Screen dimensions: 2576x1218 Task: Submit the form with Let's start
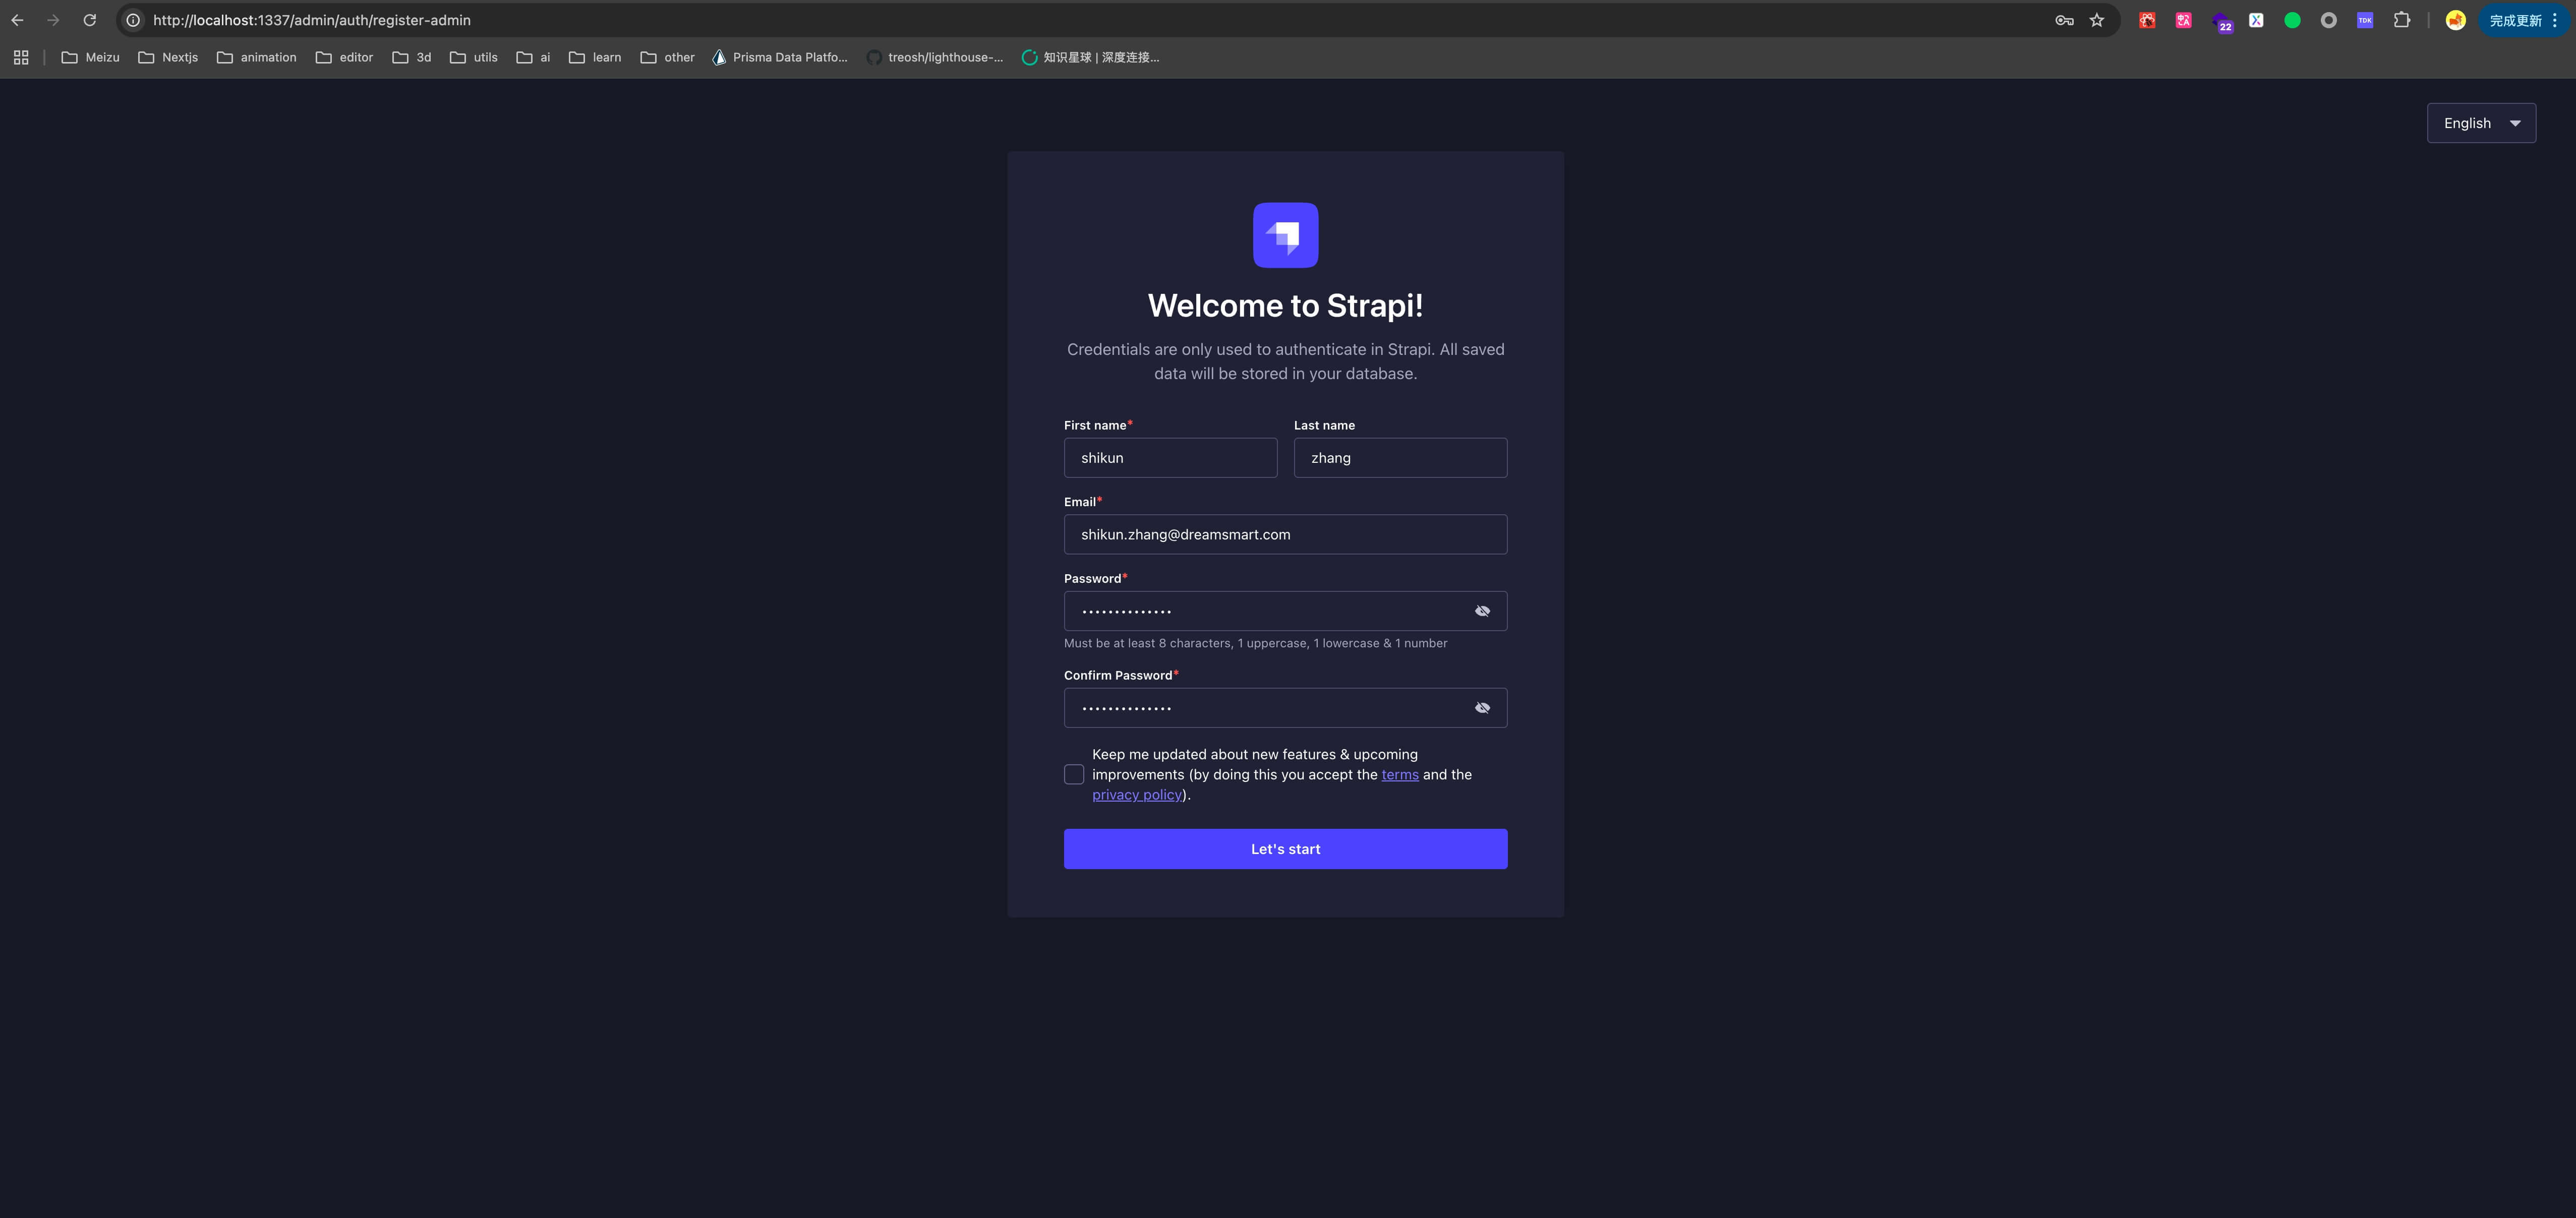(x=1285, y=849)
